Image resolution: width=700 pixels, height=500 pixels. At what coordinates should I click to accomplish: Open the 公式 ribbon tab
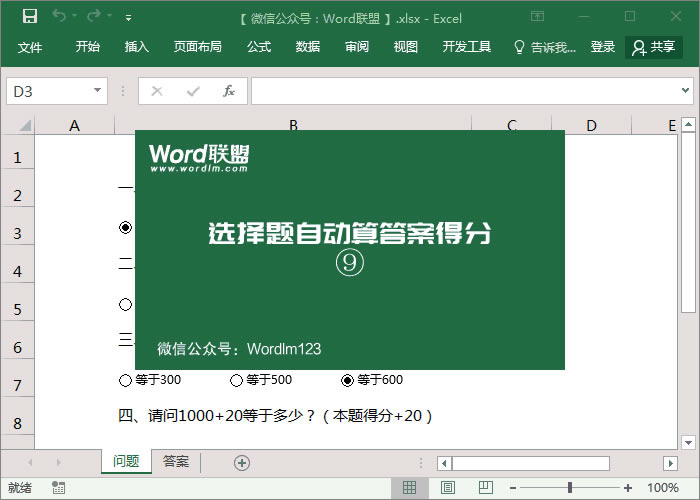click(259, 47)
